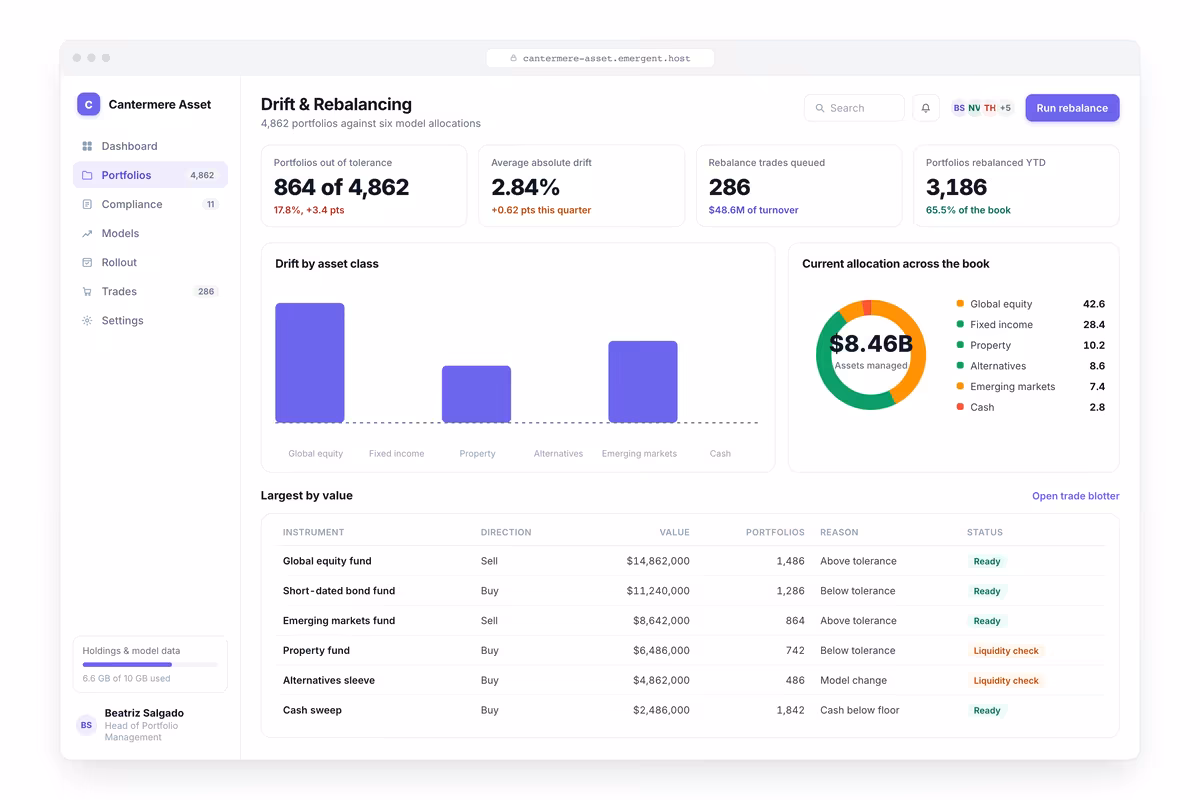Open the Models section
The image size is (1200, 800).
coord(150,233)
